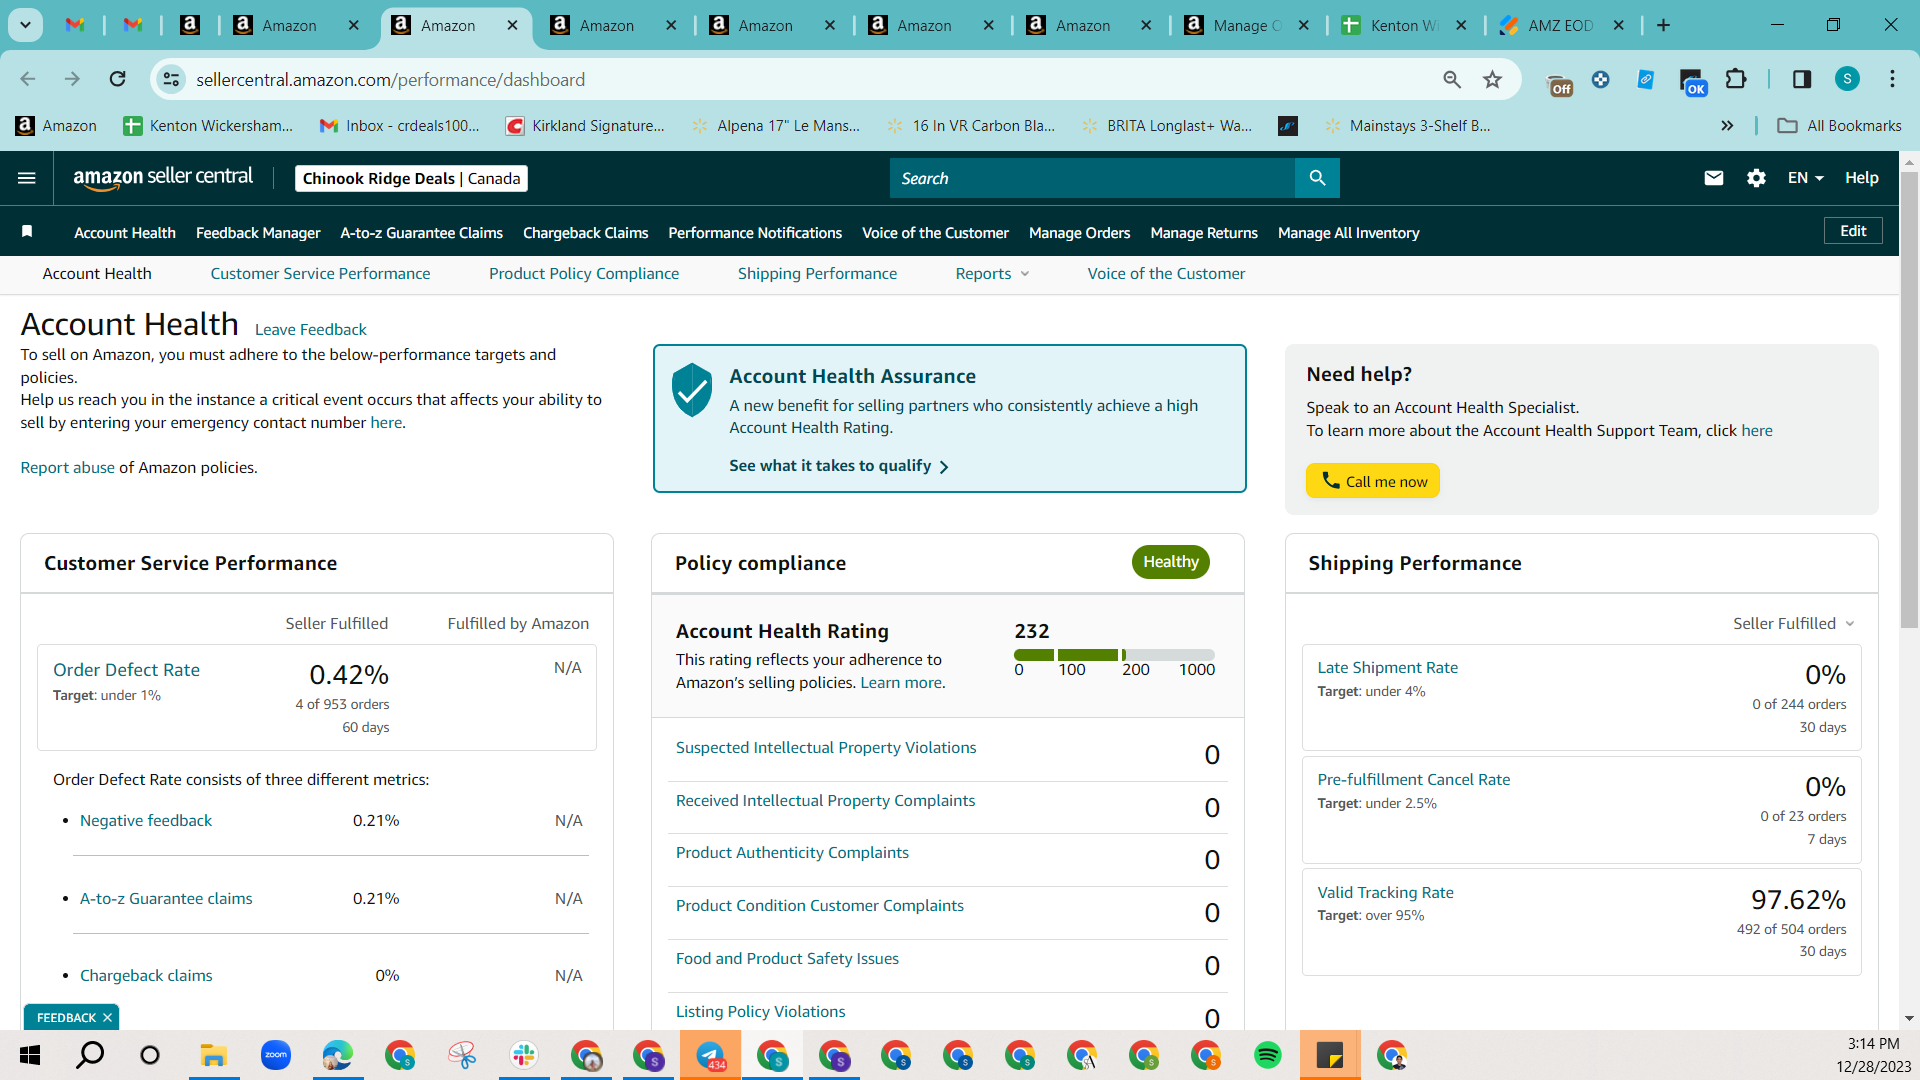Reload the page with the browser refresh icon

tap(117, 79)
